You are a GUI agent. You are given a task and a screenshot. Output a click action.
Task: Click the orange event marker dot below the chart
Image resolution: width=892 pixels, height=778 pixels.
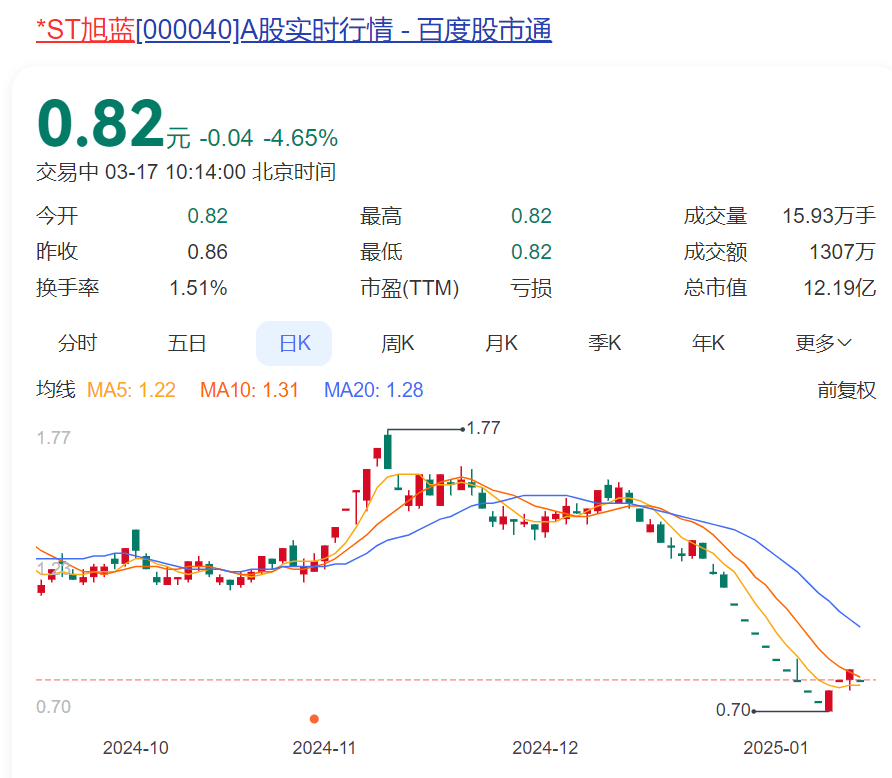click(315, 718)
